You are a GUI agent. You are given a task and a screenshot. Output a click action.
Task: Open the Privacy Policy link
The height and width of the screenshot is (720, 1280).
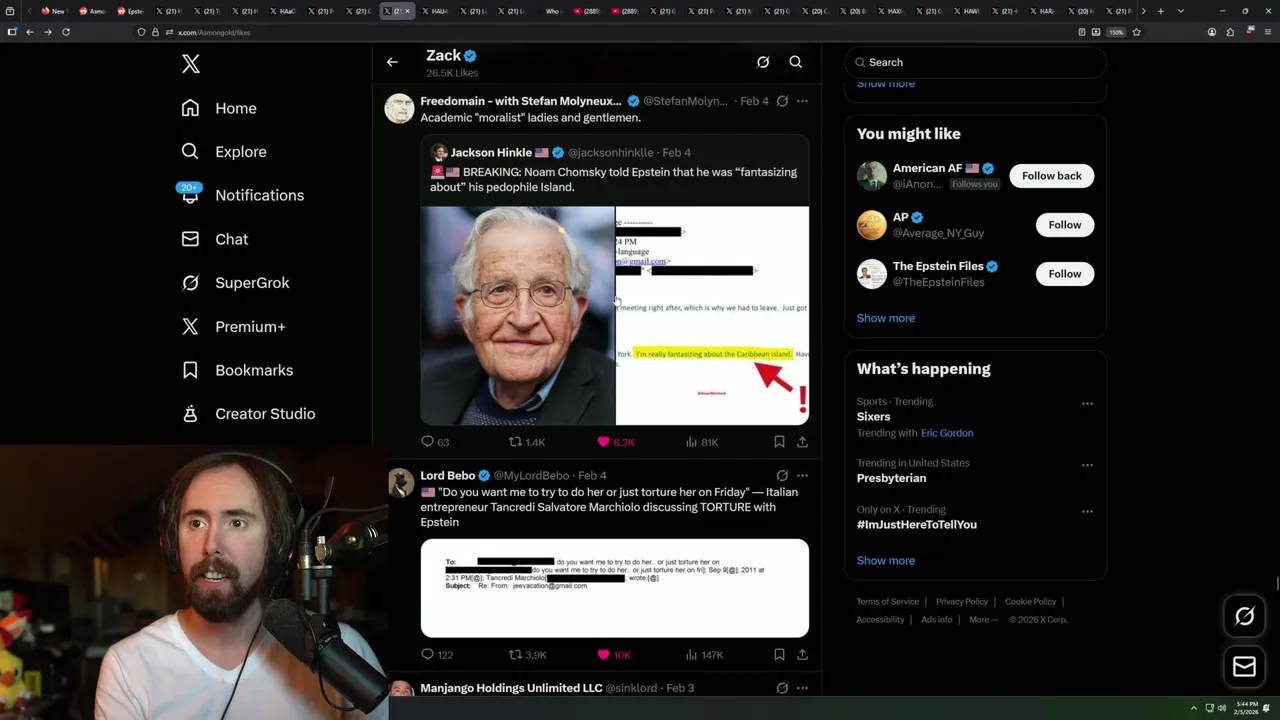pyautogui.click(x=961, y=602)
